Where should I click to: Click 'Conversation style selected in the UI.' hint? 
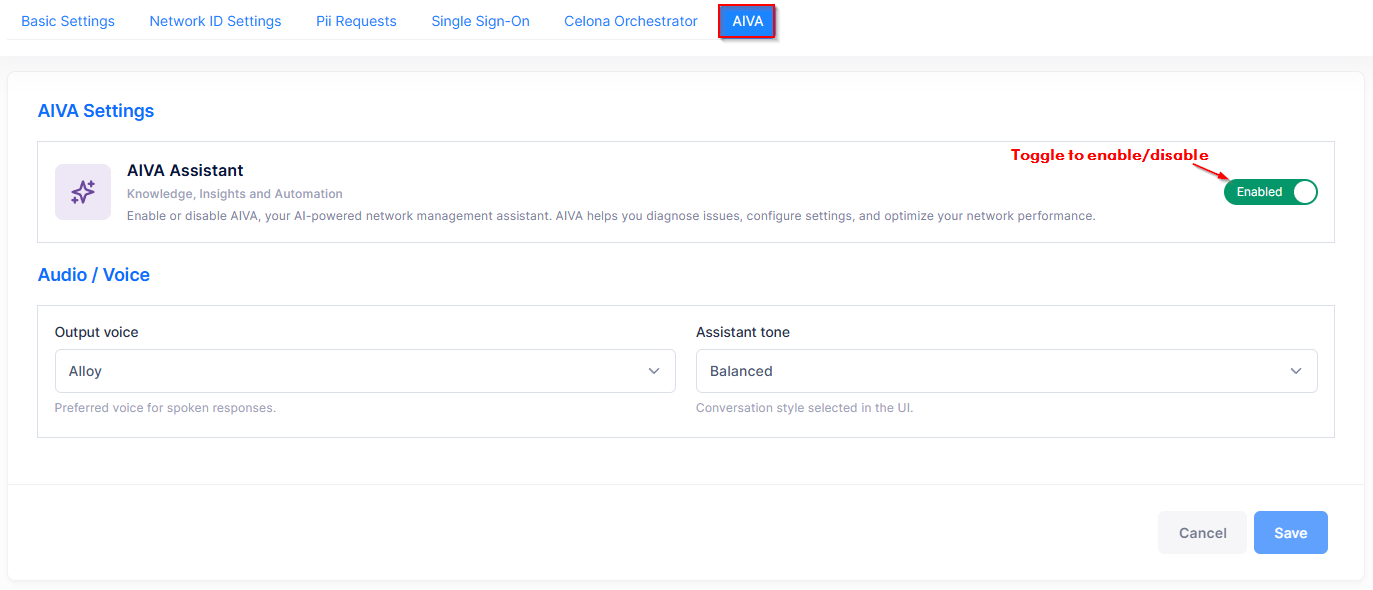click(804, 408)
